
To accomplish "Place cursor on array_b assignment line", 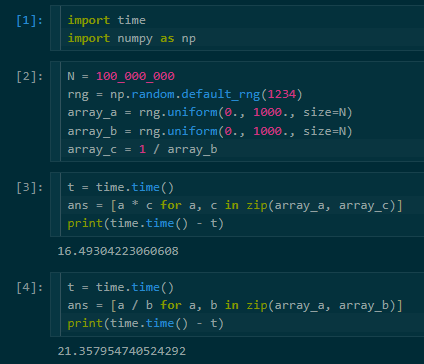I will pyautogui.click(x=210, y=131).
